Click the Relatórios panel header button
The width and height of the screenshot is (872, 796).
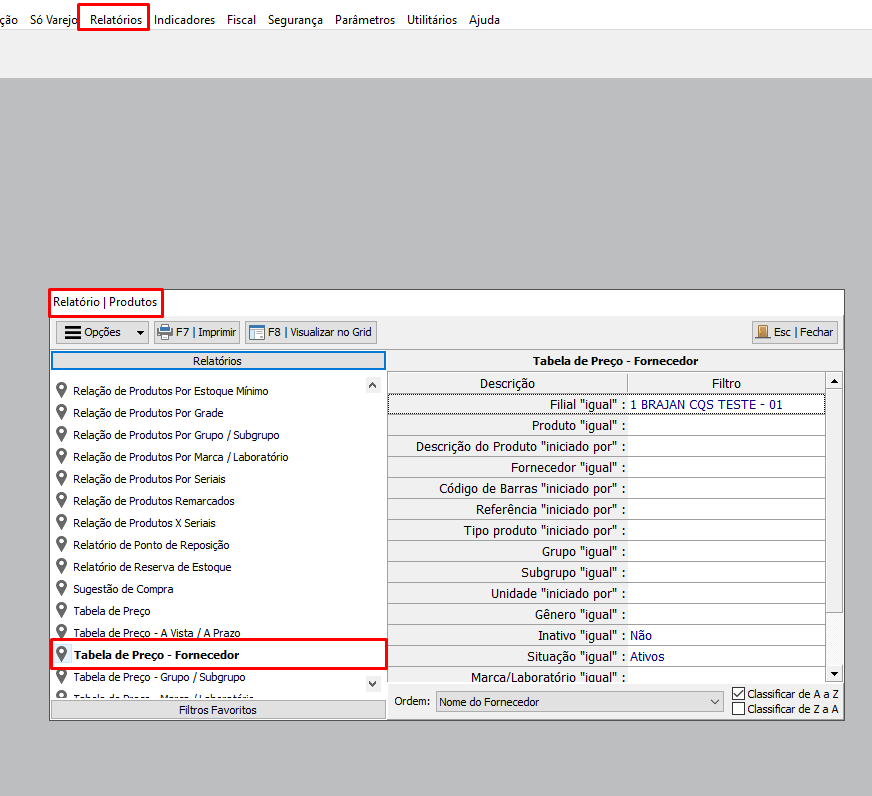coord(217,361)
